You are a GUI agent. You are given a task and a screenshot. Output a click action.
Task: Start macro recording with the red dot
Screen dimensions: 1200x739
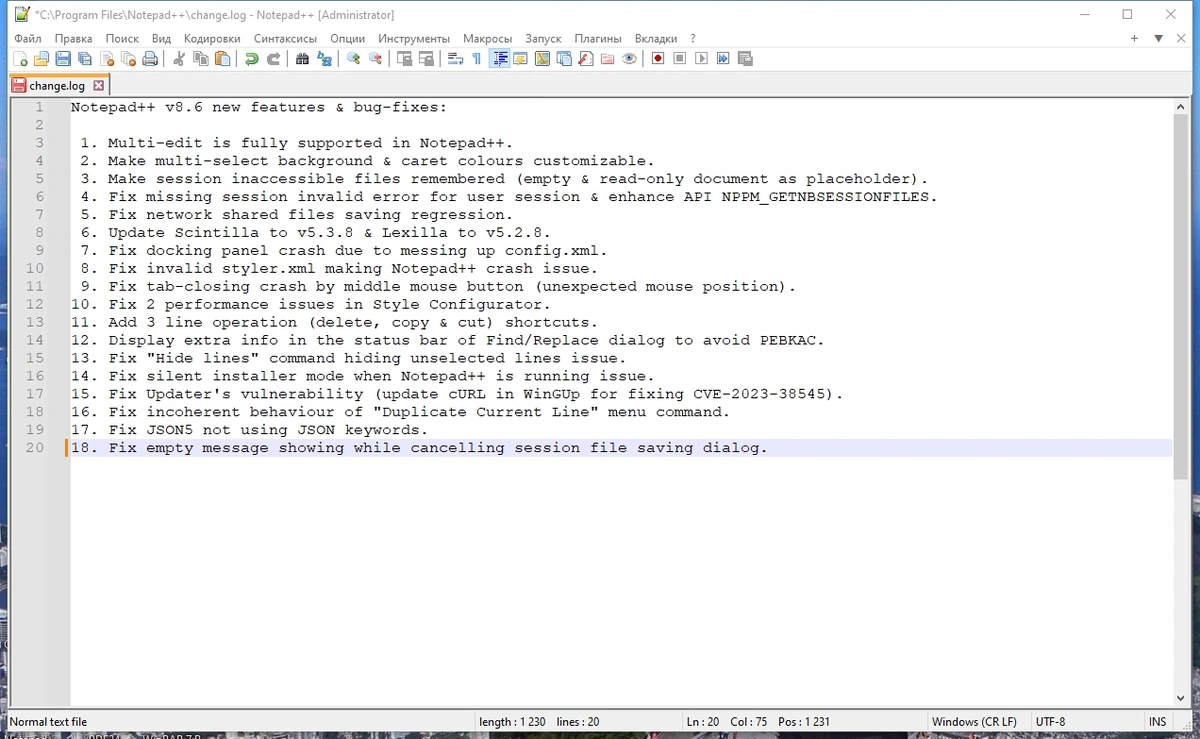658,59
